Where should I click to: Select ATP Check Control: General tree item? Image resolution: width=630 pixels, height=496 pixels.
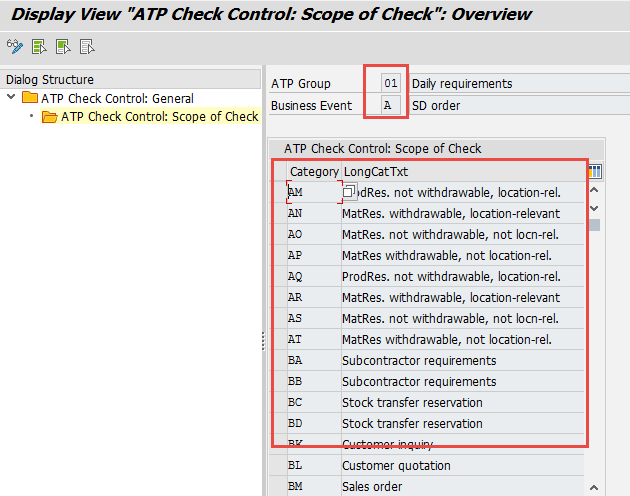117,98
